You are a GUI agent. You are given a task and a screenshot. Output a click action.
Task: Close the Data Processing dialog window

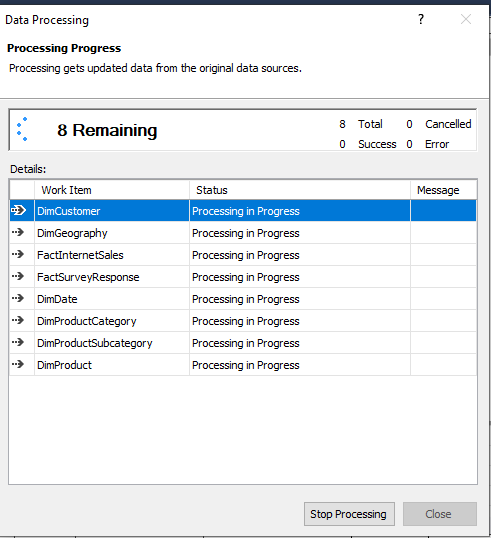pos(466,19)
